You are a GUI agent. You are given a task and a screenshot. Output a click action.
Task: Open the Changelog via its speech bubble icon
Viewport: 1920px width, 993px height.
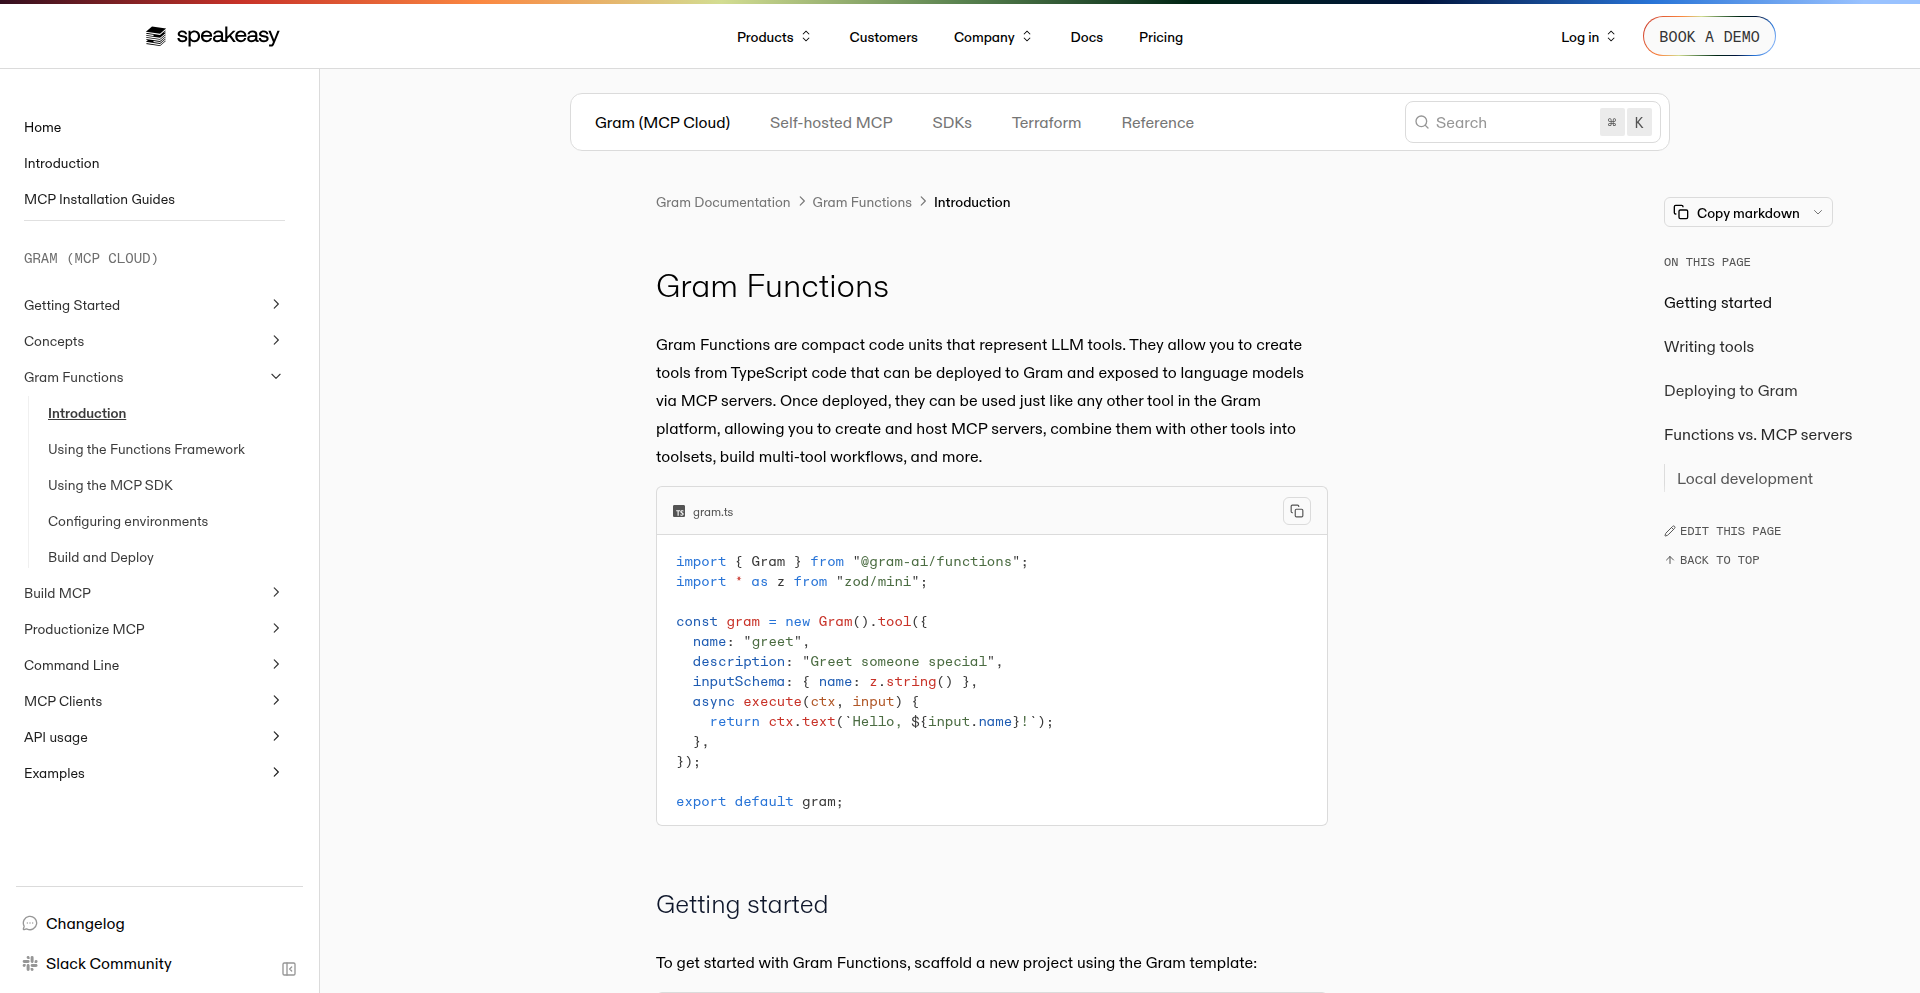point(30,923)
